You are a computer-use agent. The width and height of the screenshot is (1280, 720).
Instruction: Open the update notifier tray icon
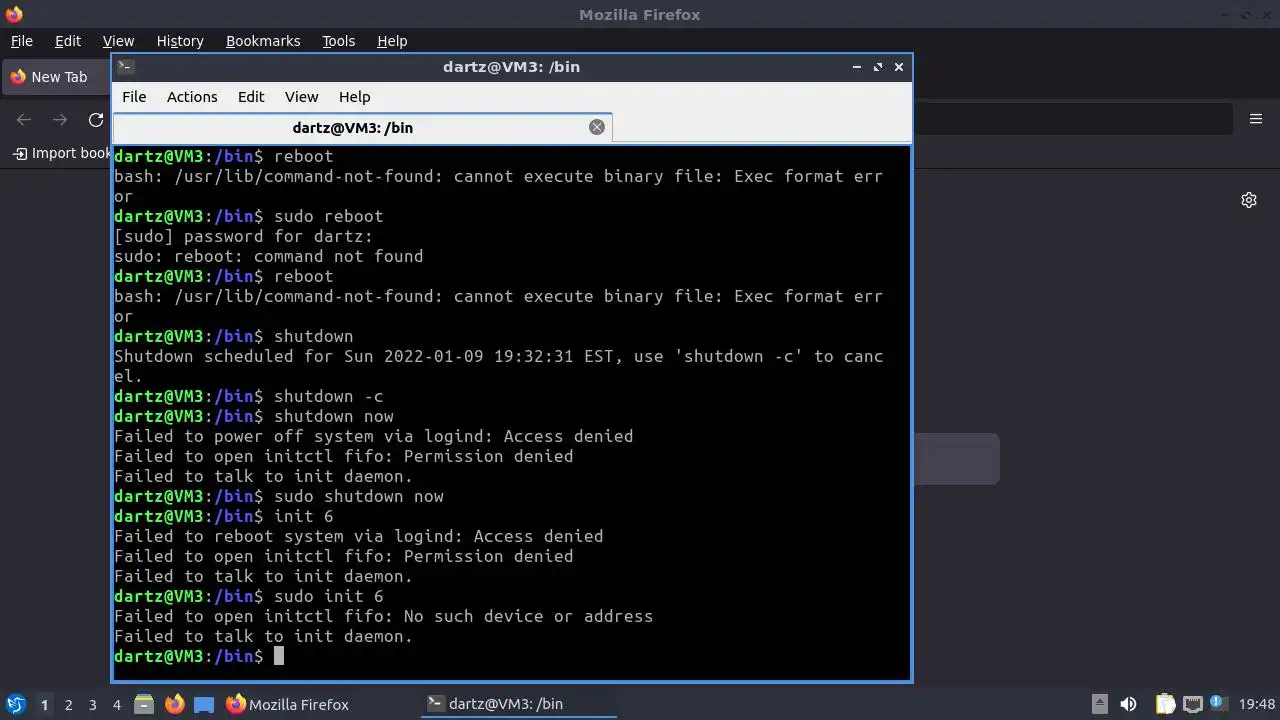[x=1219, y=703]
